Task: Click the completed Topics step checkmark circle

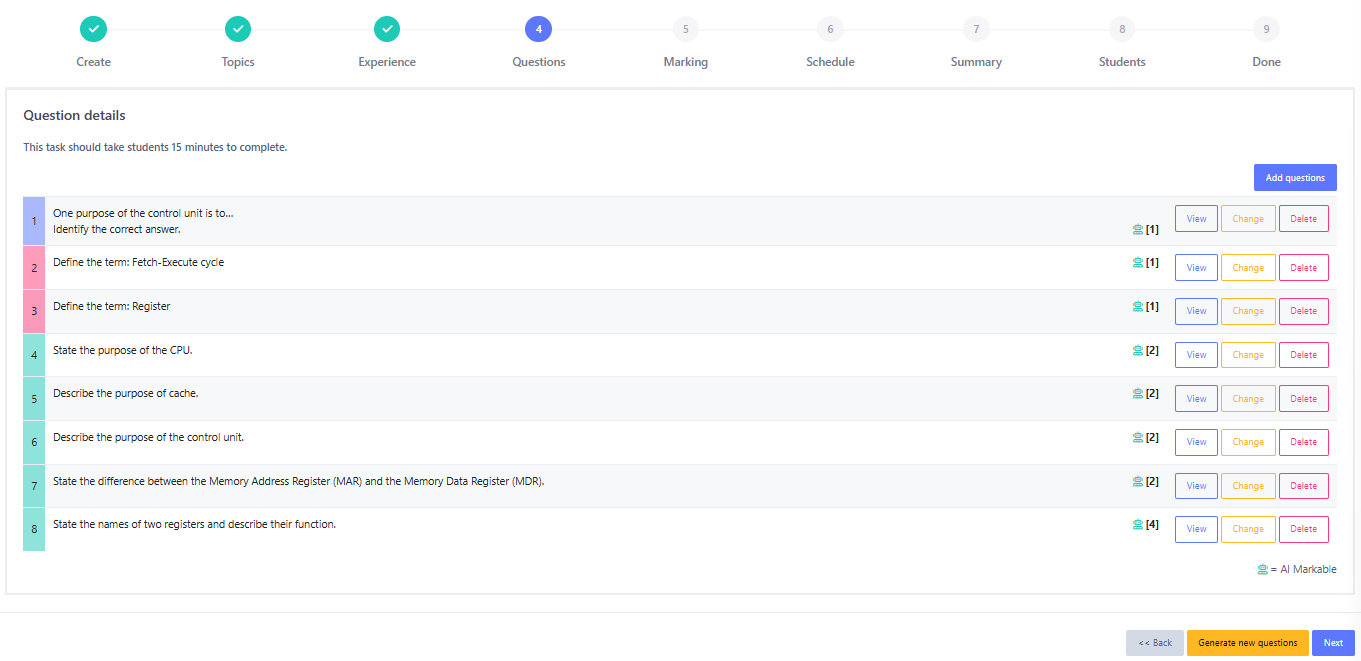Action: [x=238, y=29]
